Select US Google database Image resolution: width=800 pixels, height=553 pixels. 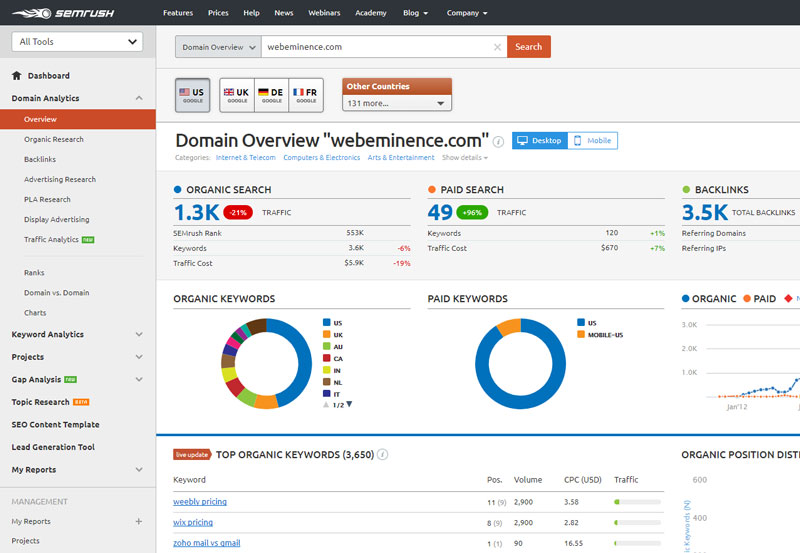point(192,95)
